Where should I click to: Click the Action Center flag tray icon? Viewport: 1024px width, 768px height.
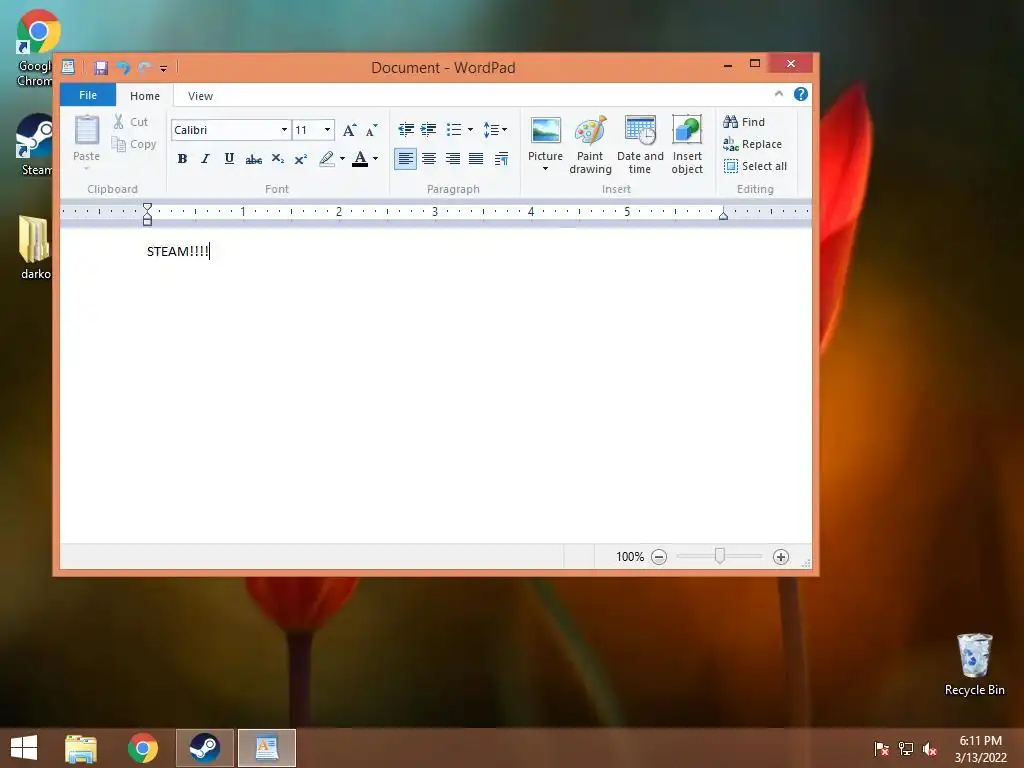[881, 749]
